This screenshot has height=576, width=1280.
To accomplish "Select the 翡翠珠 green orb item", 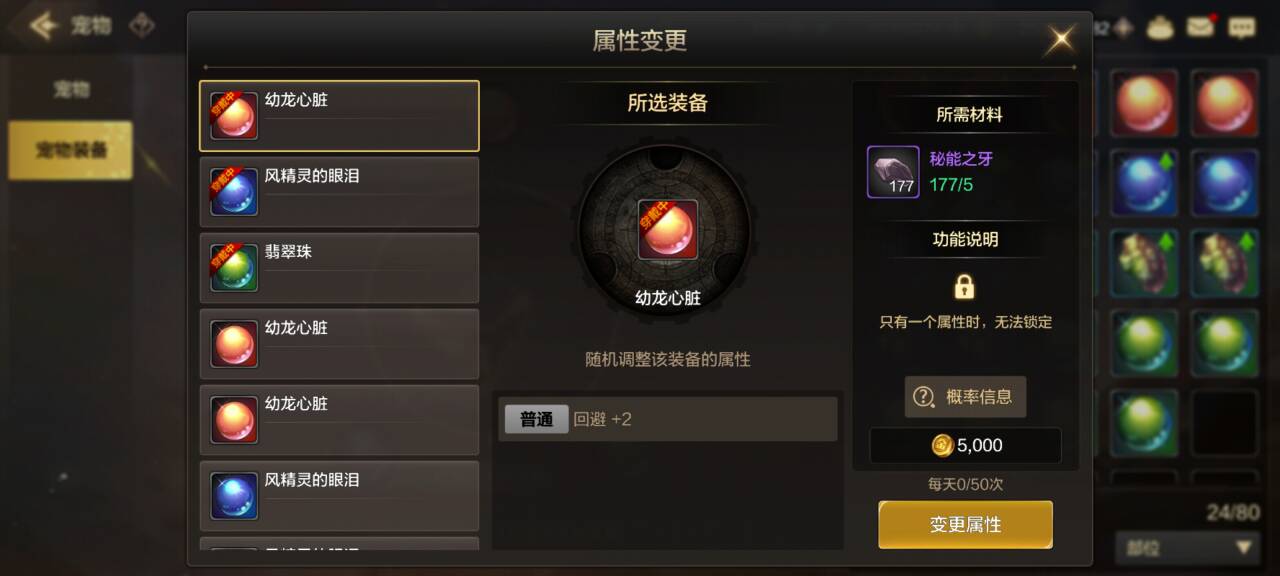I will coord(339,268).
